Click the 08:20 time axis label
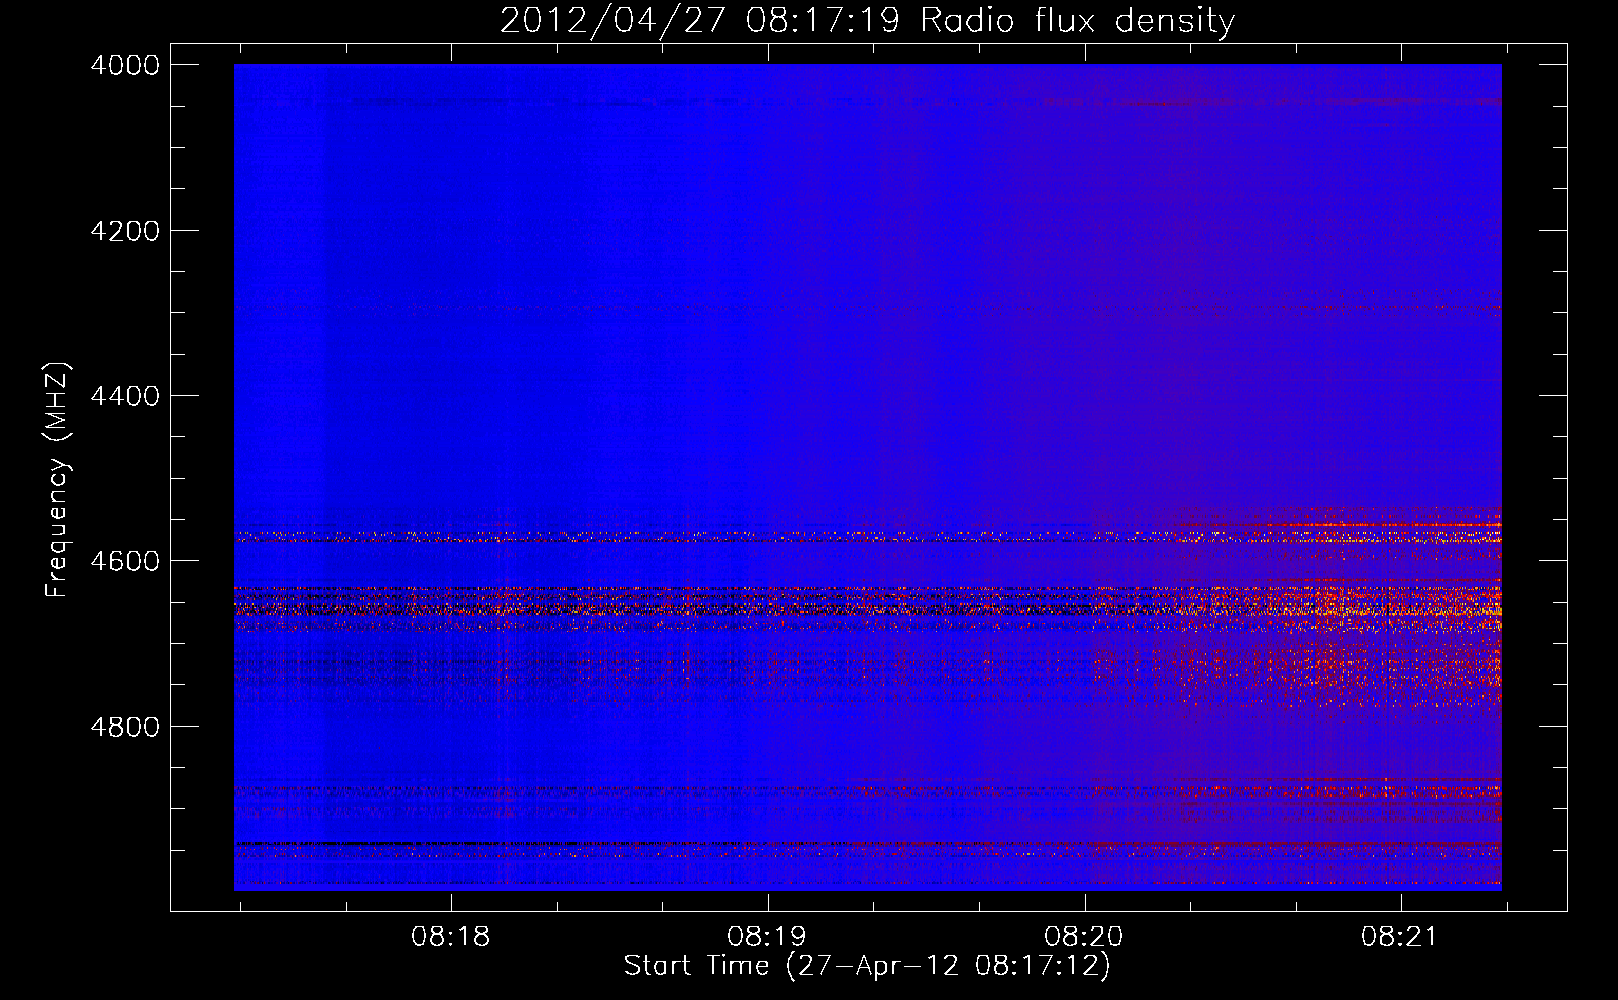Image resolution: width=1618 pixels, height=1000 pixels. [x=1084, y=937]
